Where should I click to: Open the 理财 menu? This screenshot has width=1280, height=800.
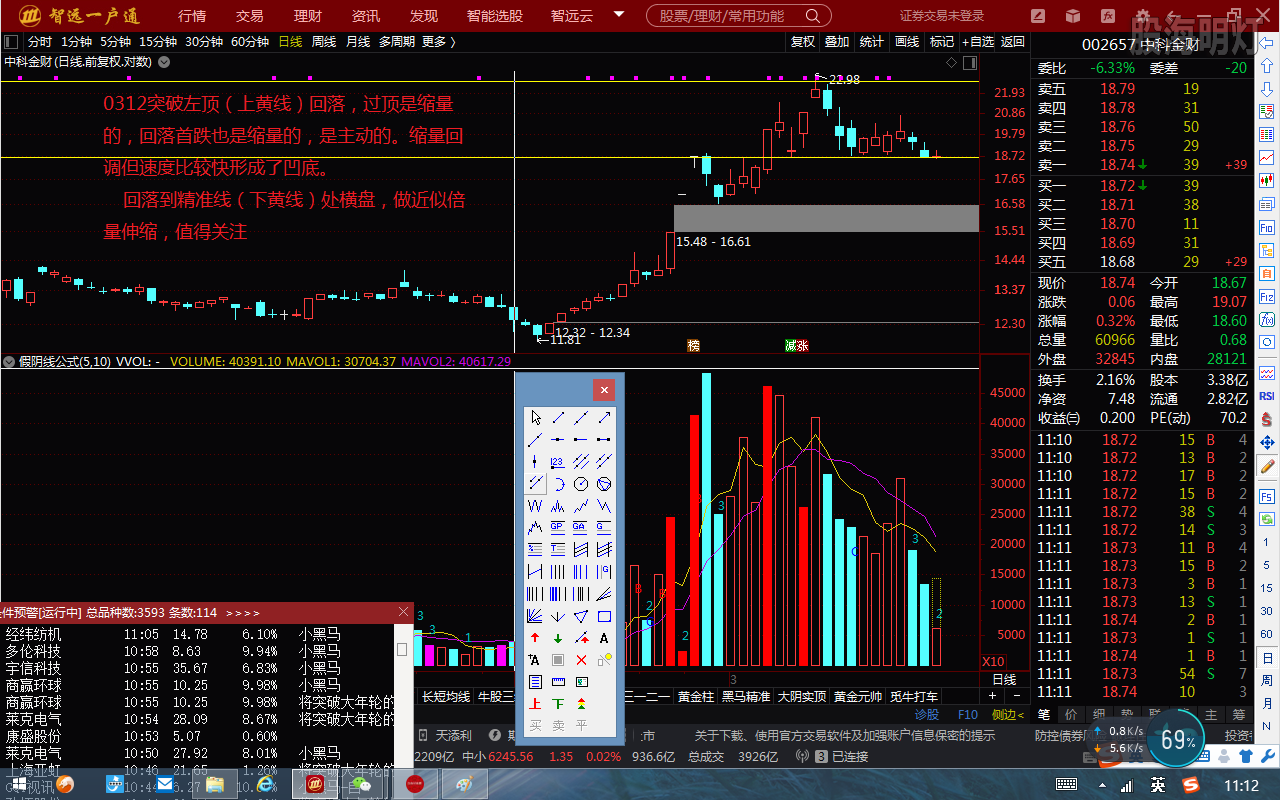click(x=308, y=16)
